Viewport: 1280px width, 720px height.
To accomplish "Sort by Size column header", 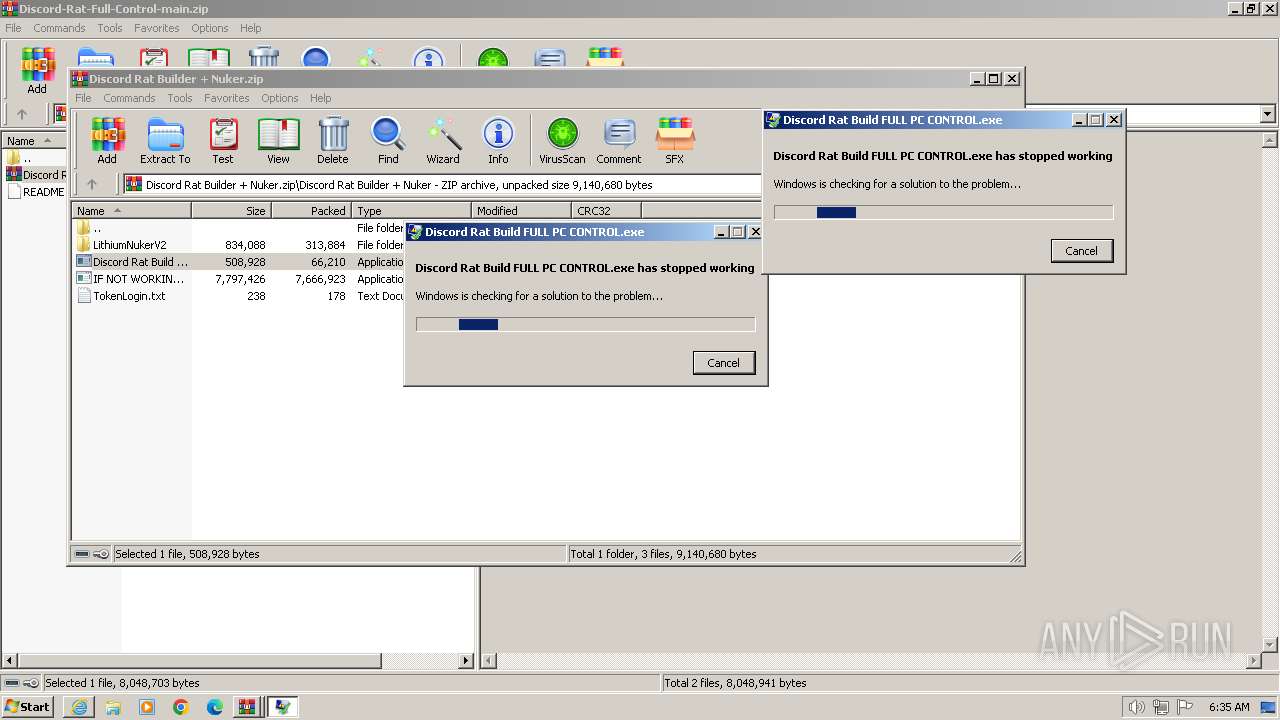I will [231, 211].
